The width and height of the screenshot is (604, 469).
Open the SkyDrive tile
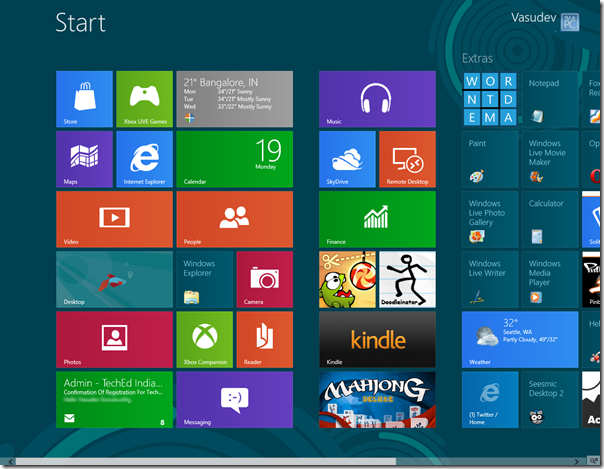[347, 159]
